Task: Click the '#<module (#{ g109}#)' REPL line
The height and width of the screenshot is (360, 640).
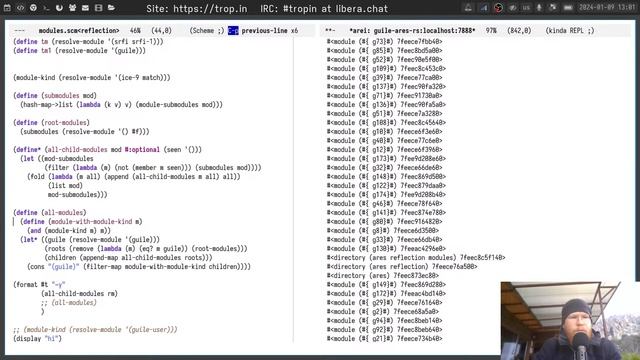Action: point(386,69)
